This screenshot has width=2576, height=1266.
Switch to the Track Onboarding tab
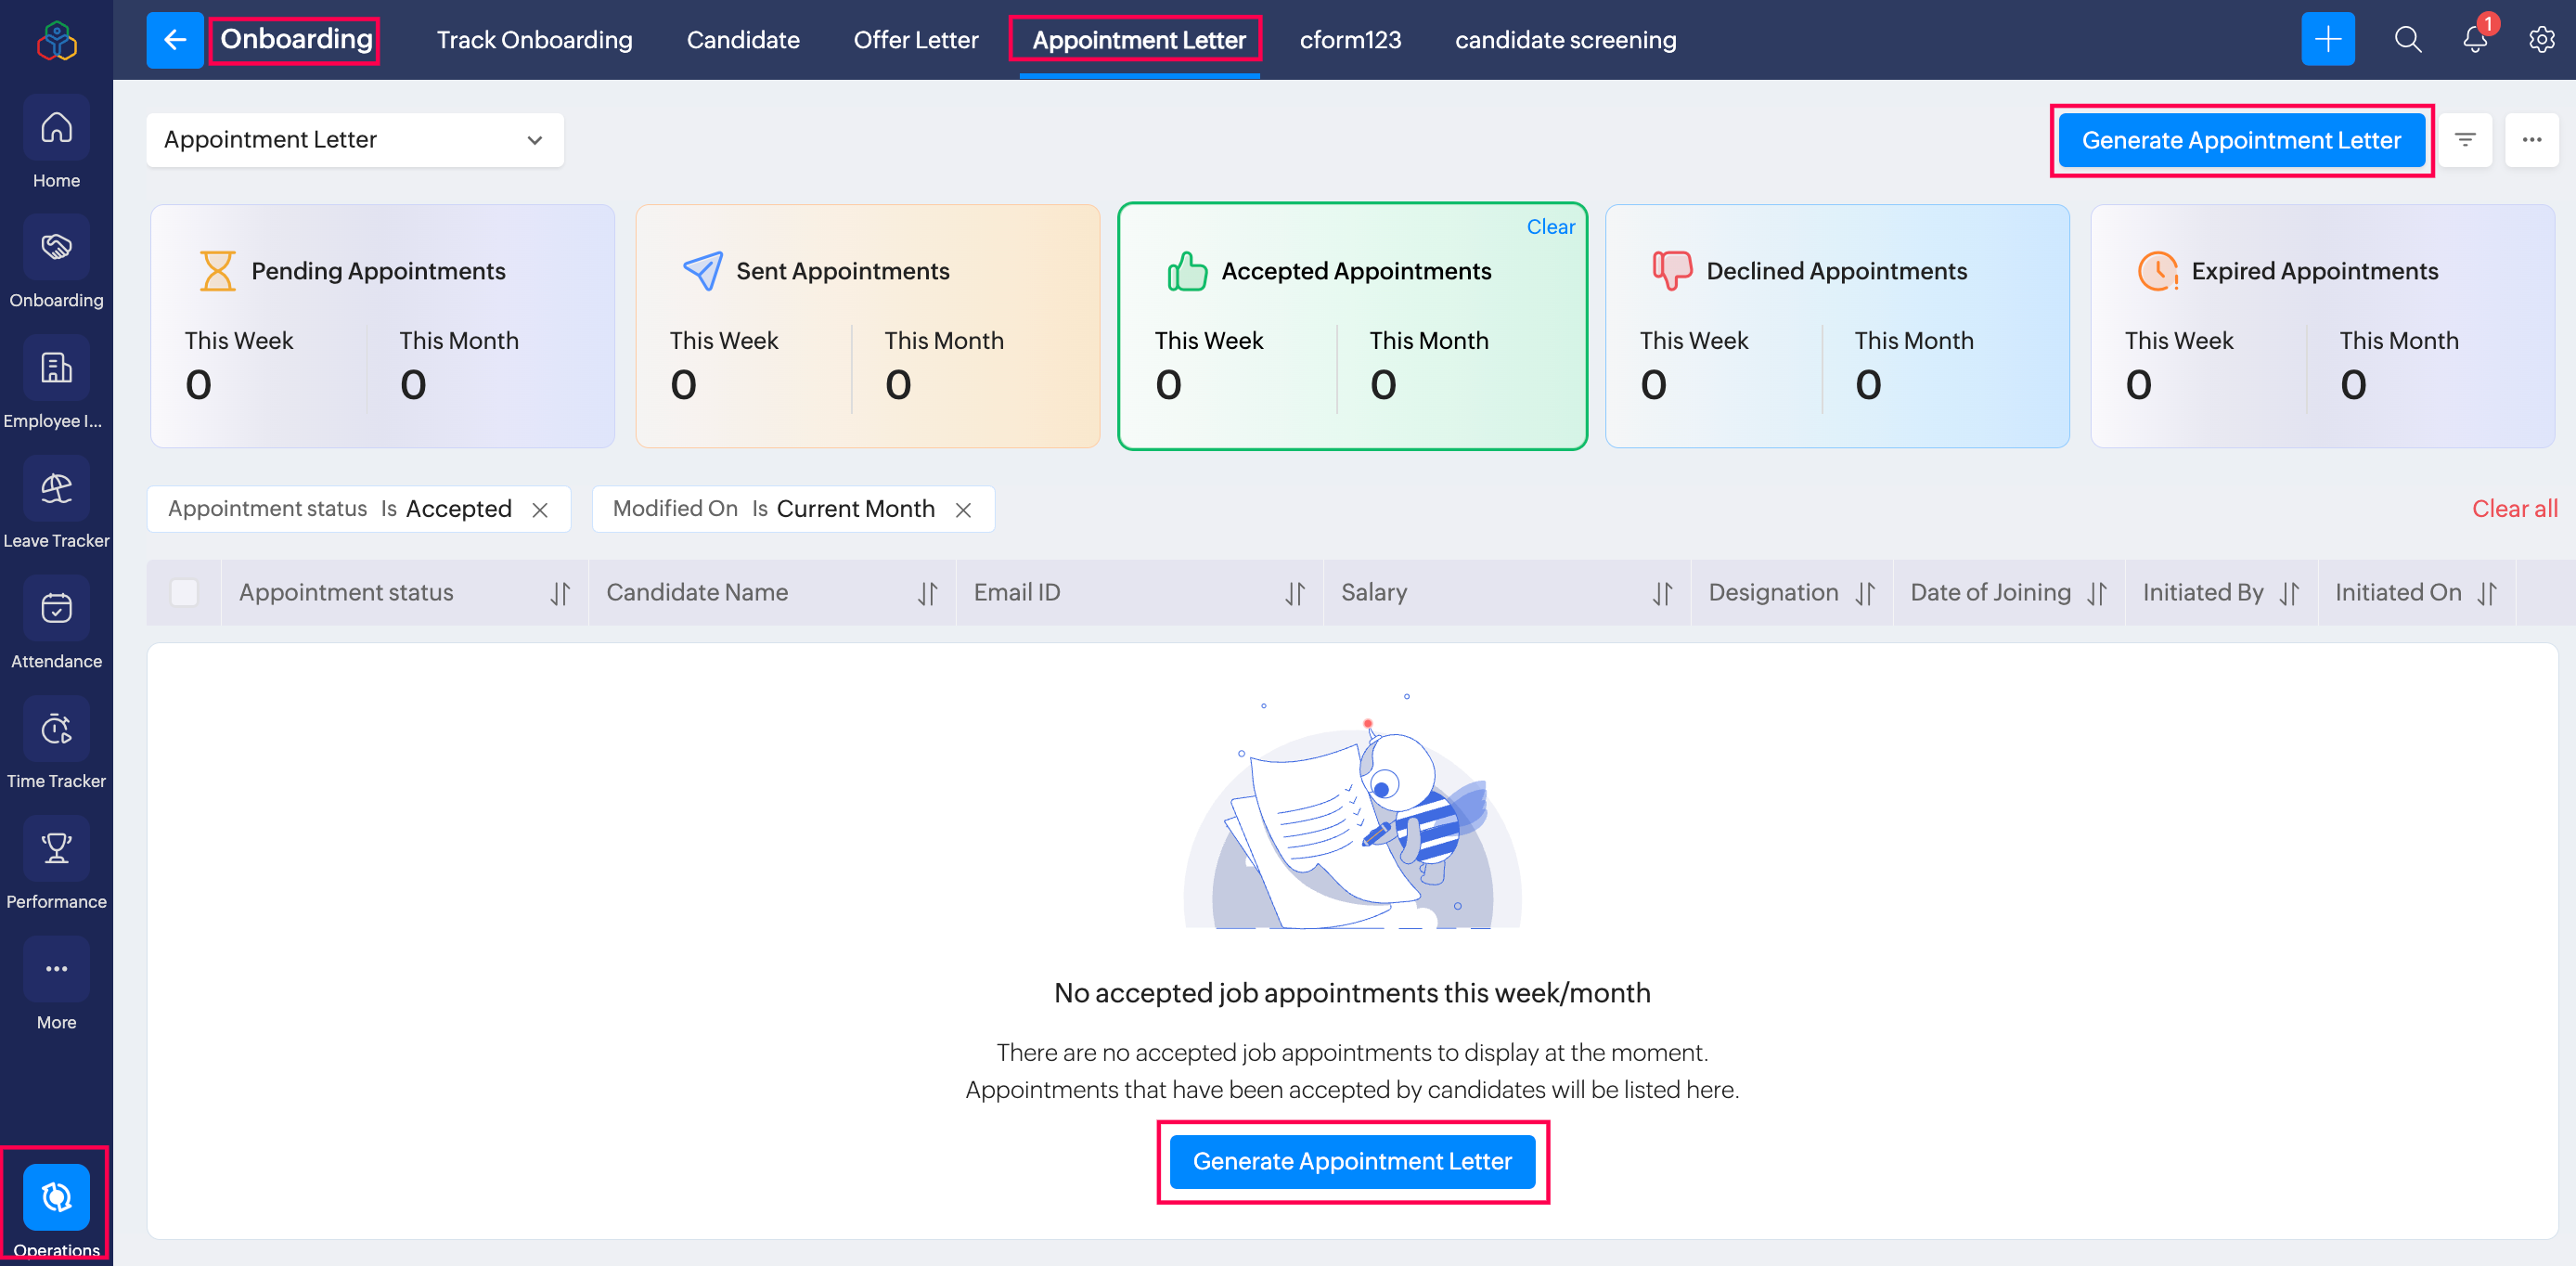coord(534,40)
